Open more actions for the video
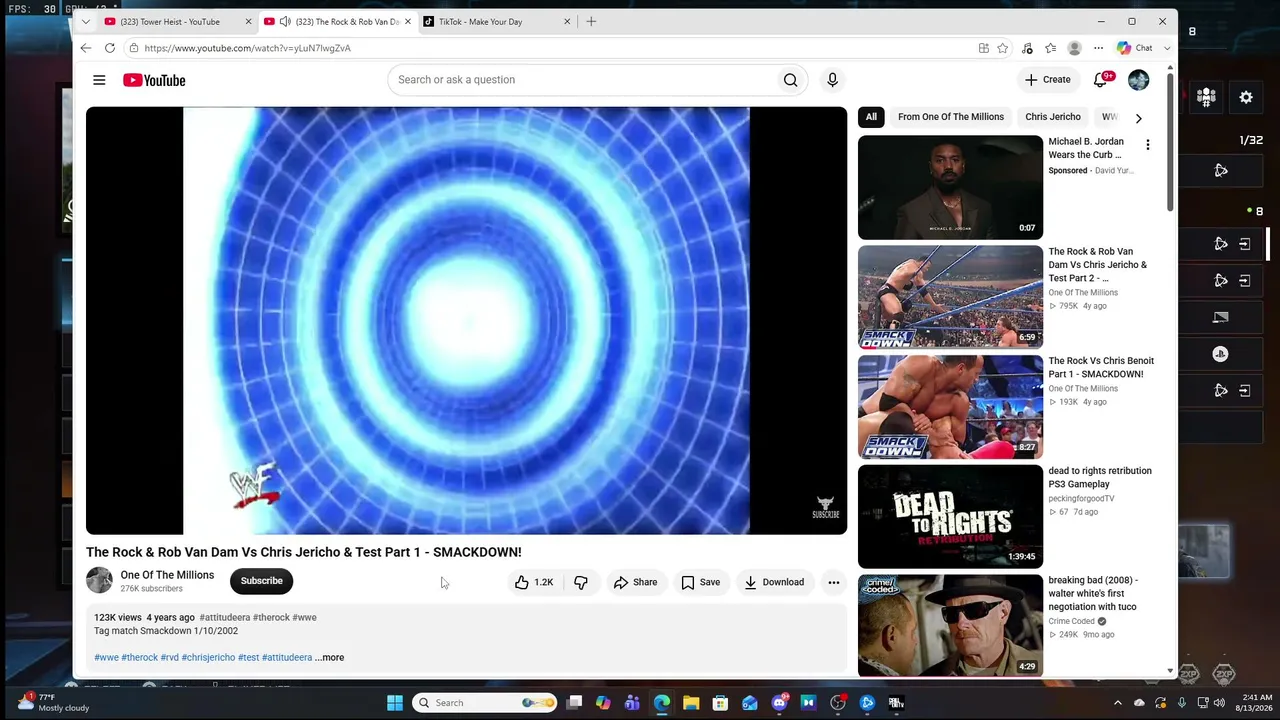The height and width of the screenshot is (720, 1280). coord(833,582)
